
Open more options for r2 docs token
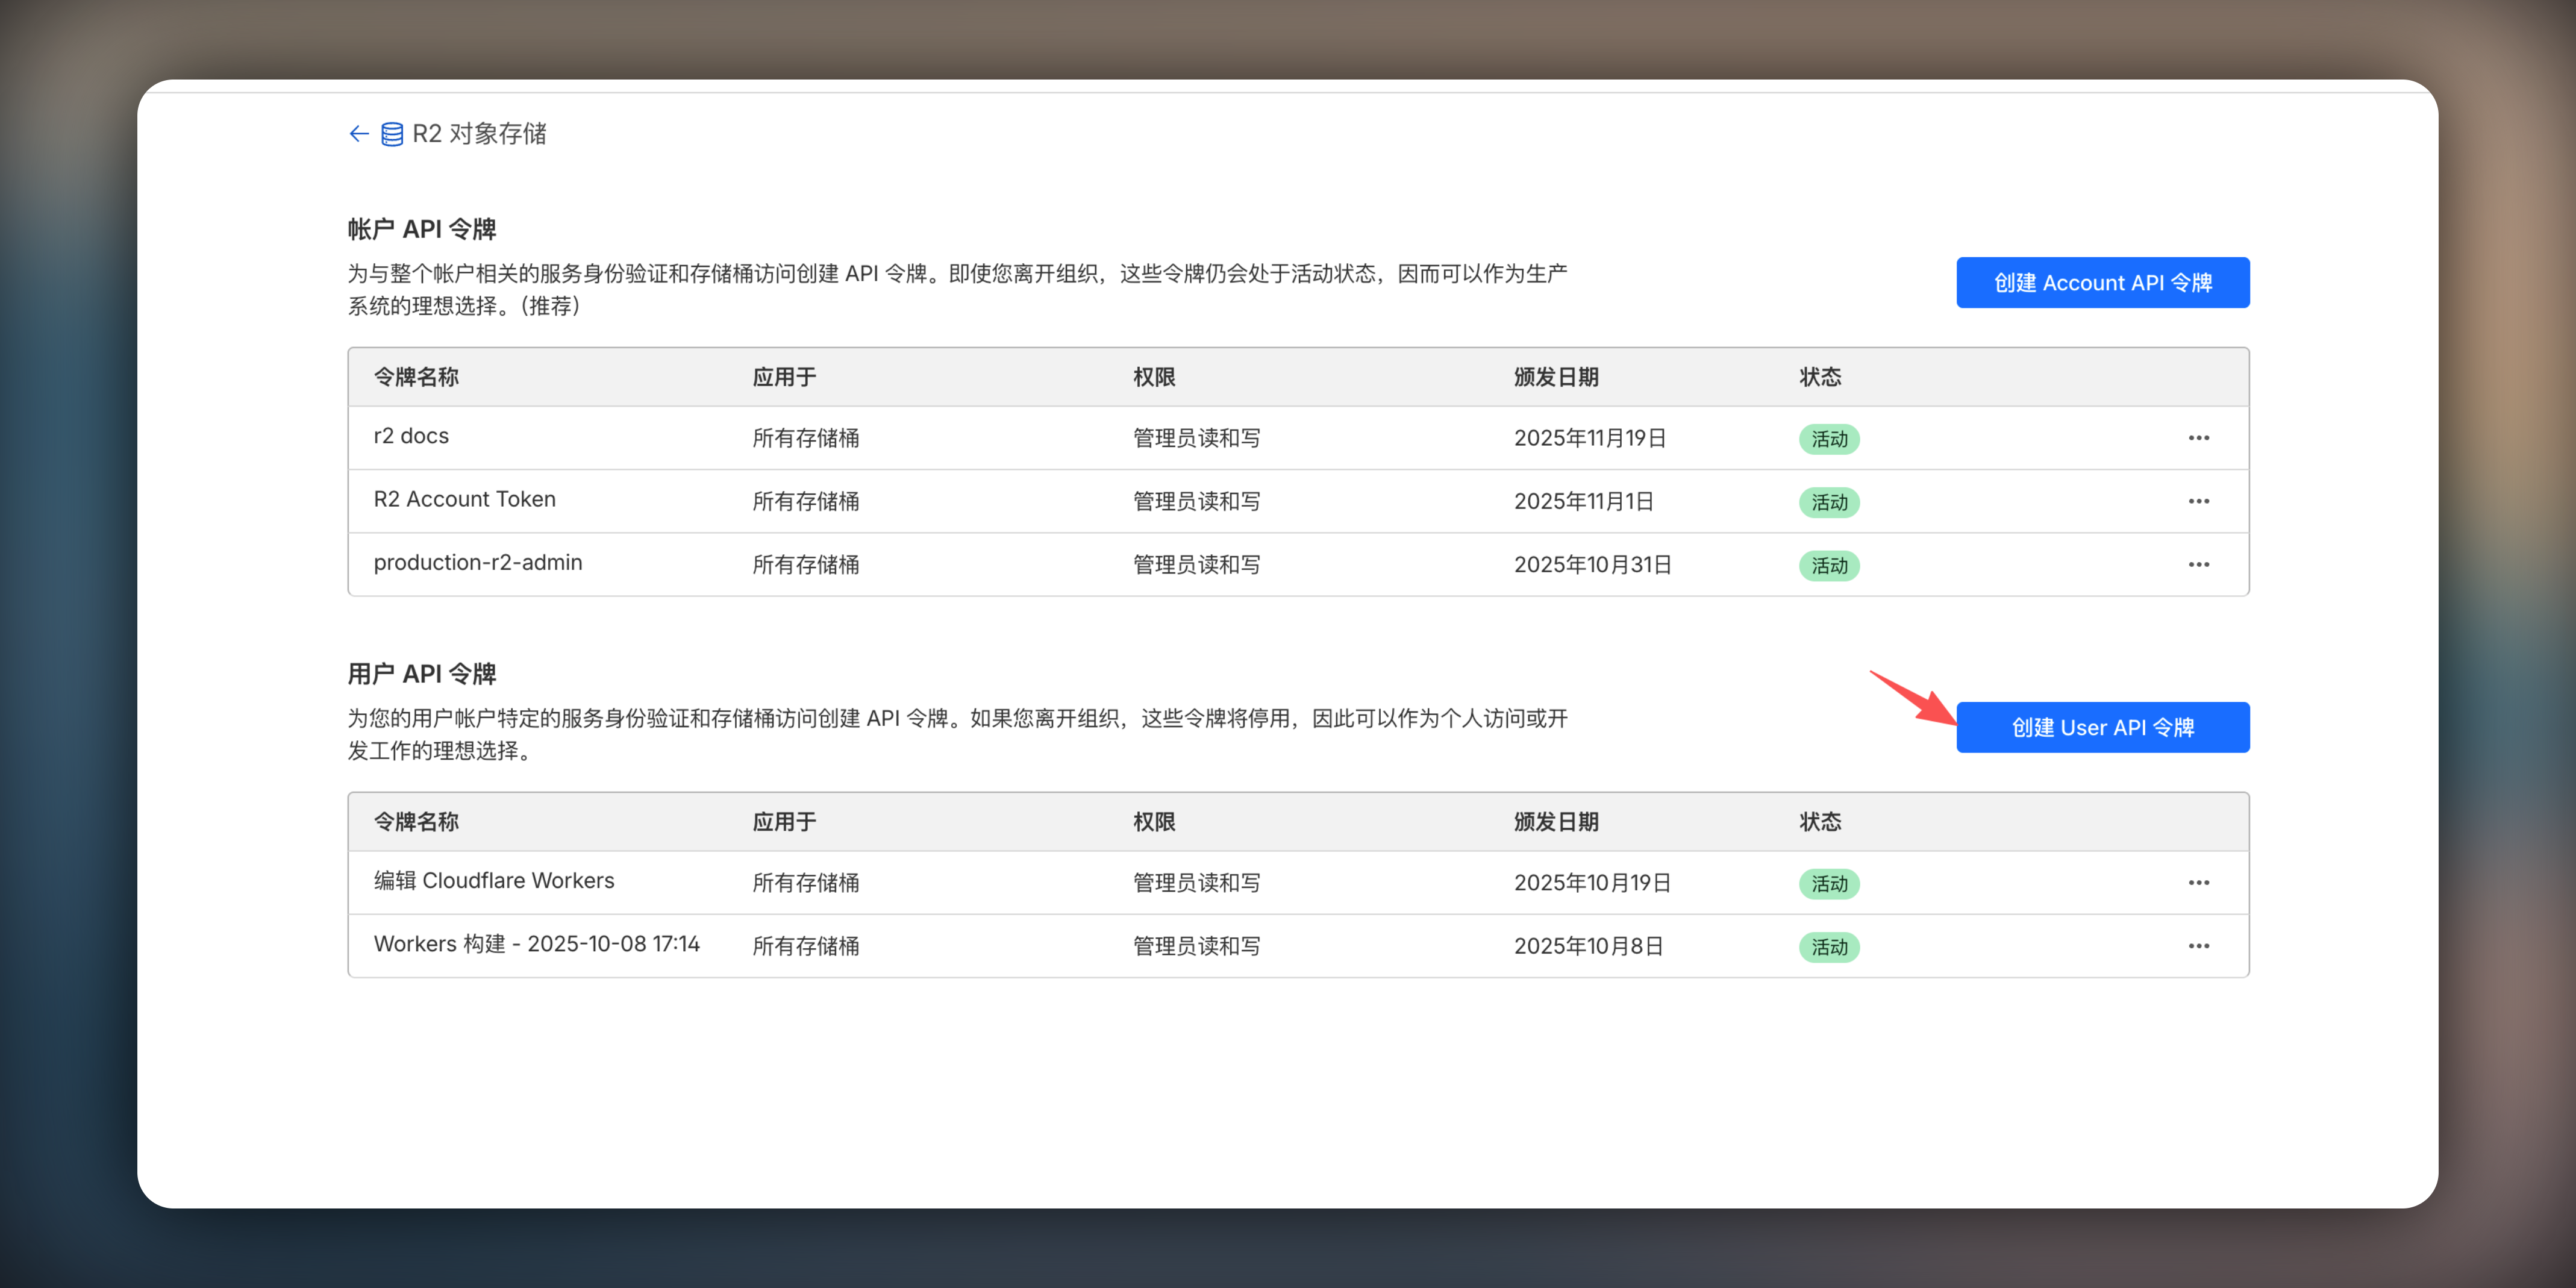[2198, 438]
